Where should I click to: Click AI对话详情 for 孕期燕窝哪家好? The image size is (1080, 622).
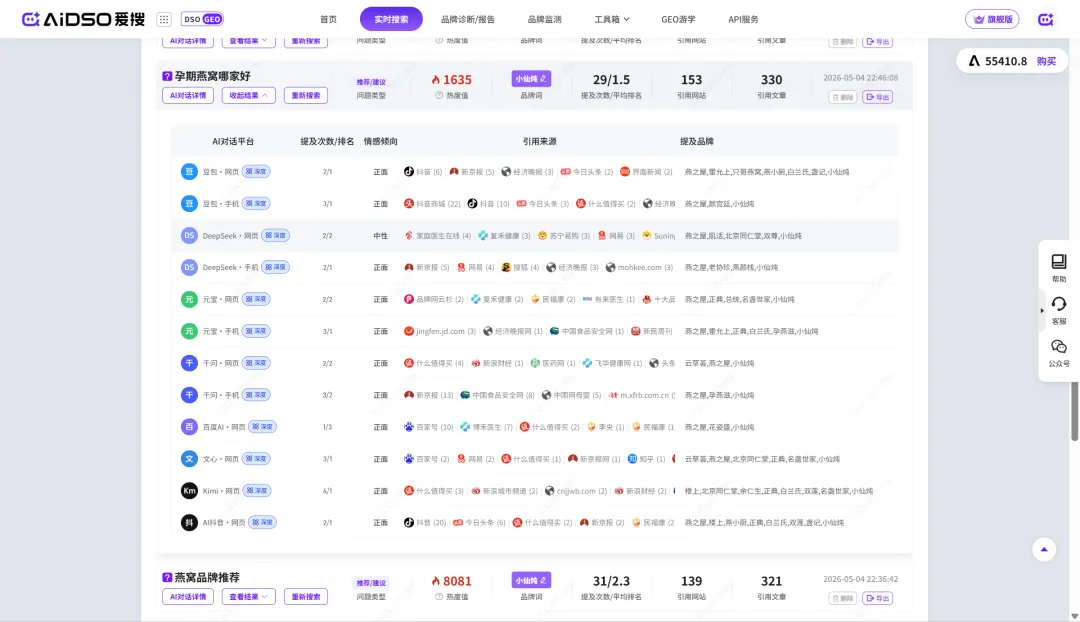click(188, 95)
